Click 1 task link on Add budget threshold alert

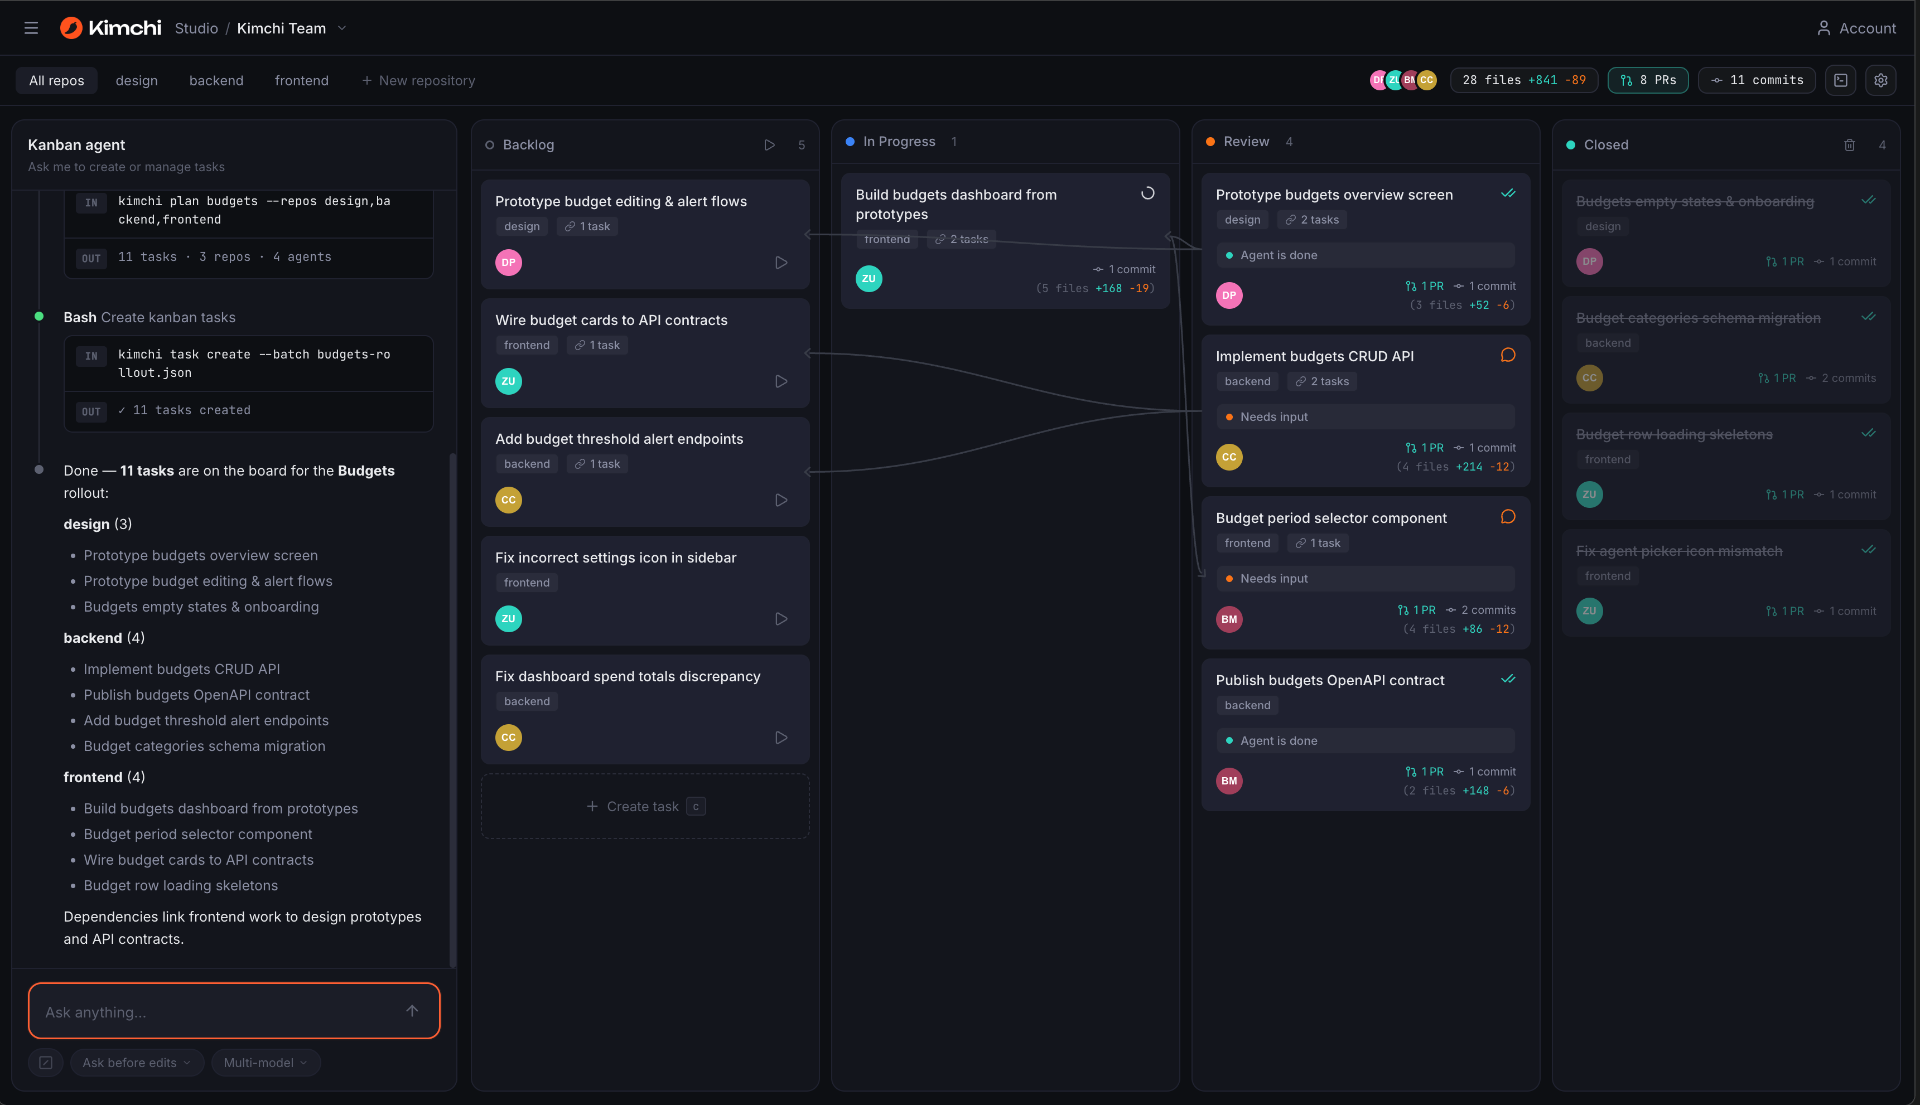tap(597, 464)
